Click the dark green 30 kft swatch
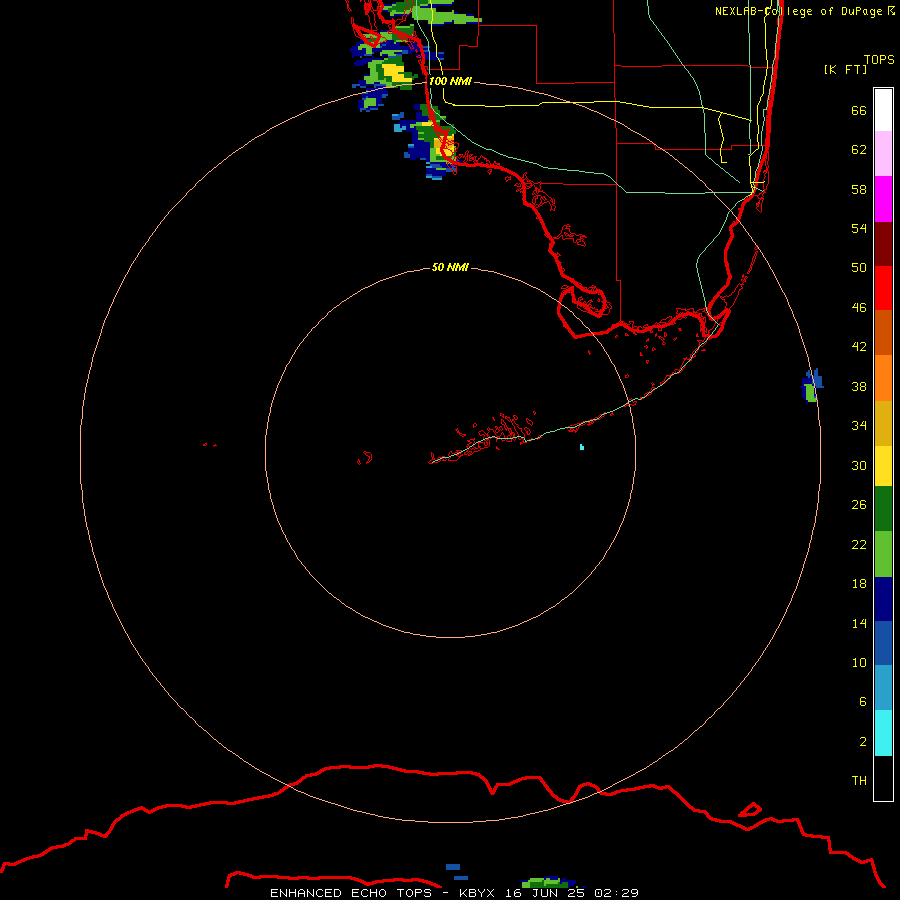The image size is (900, 900). point(883,509)
